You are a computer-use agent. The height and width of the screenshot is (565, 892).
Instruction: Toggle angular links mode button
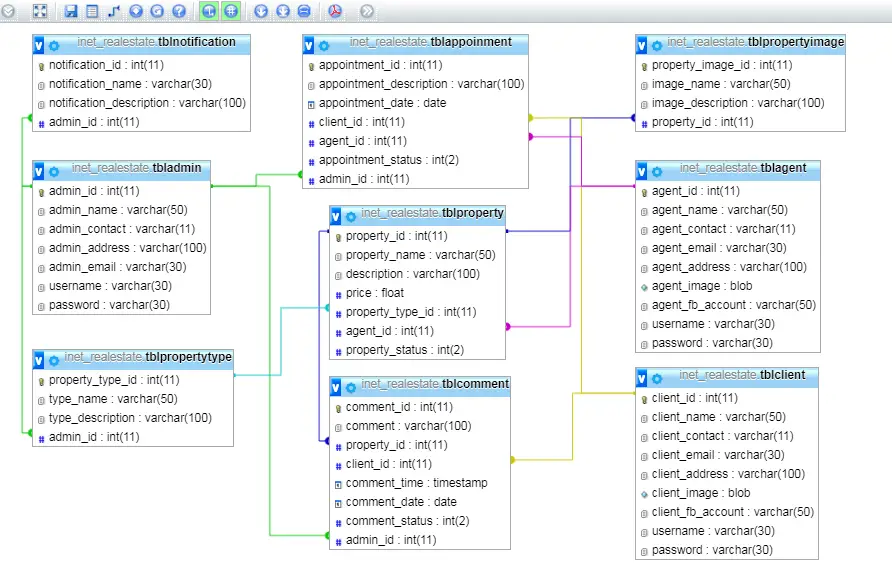(209, 11)
